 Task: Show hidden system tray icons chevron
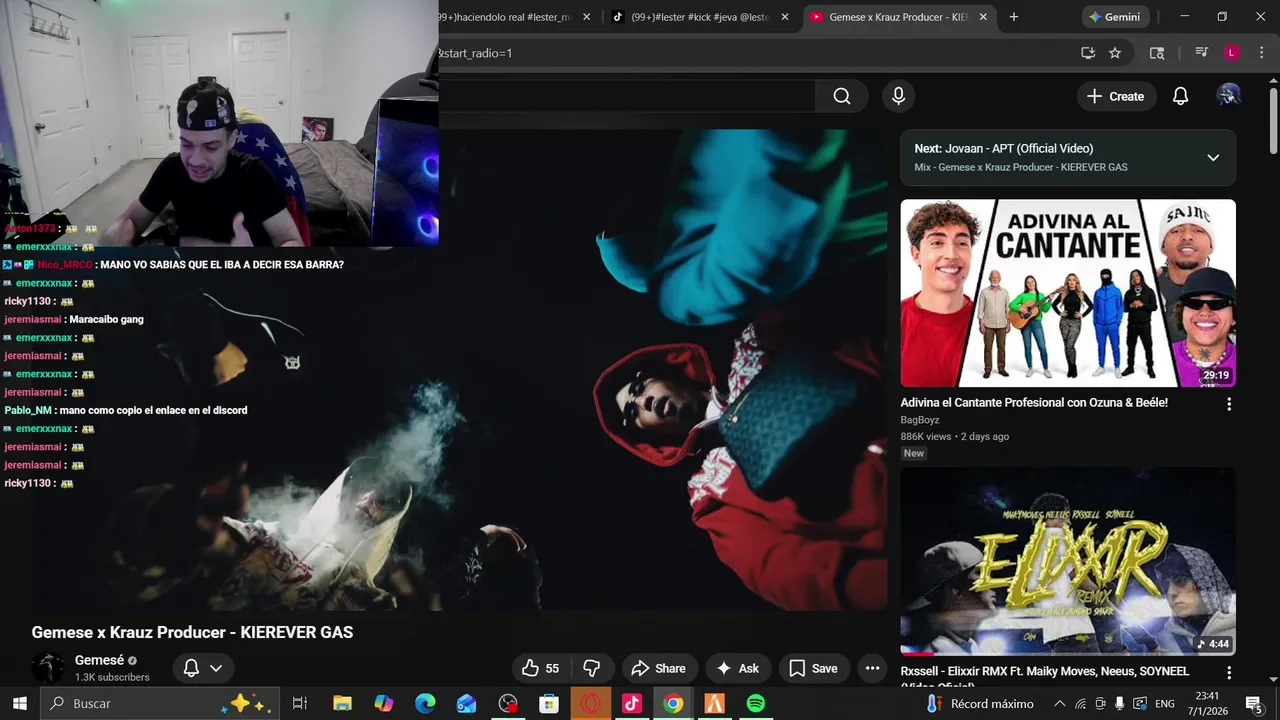(1060, 704)
